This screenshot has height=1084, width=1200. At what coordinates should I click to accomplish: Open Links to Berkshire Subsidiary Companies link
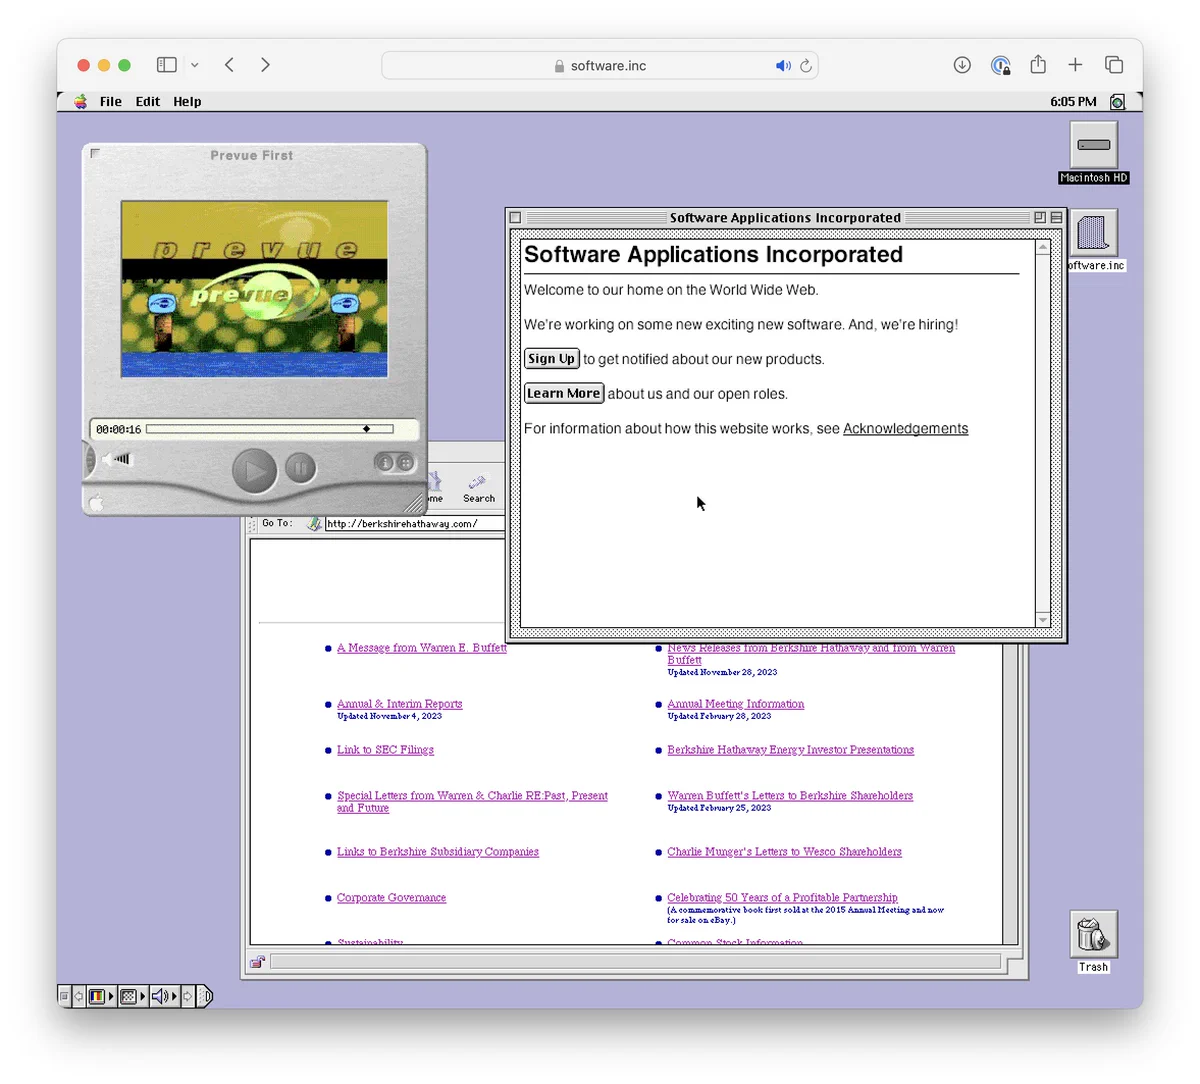point(437,852)
